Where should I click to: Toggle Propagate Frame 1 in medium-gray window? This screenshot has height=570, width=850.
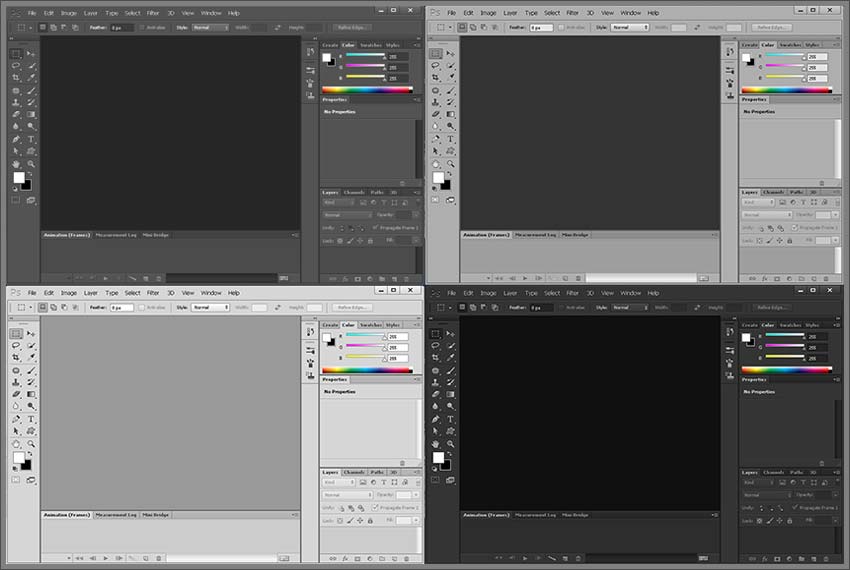click(794, 228)
